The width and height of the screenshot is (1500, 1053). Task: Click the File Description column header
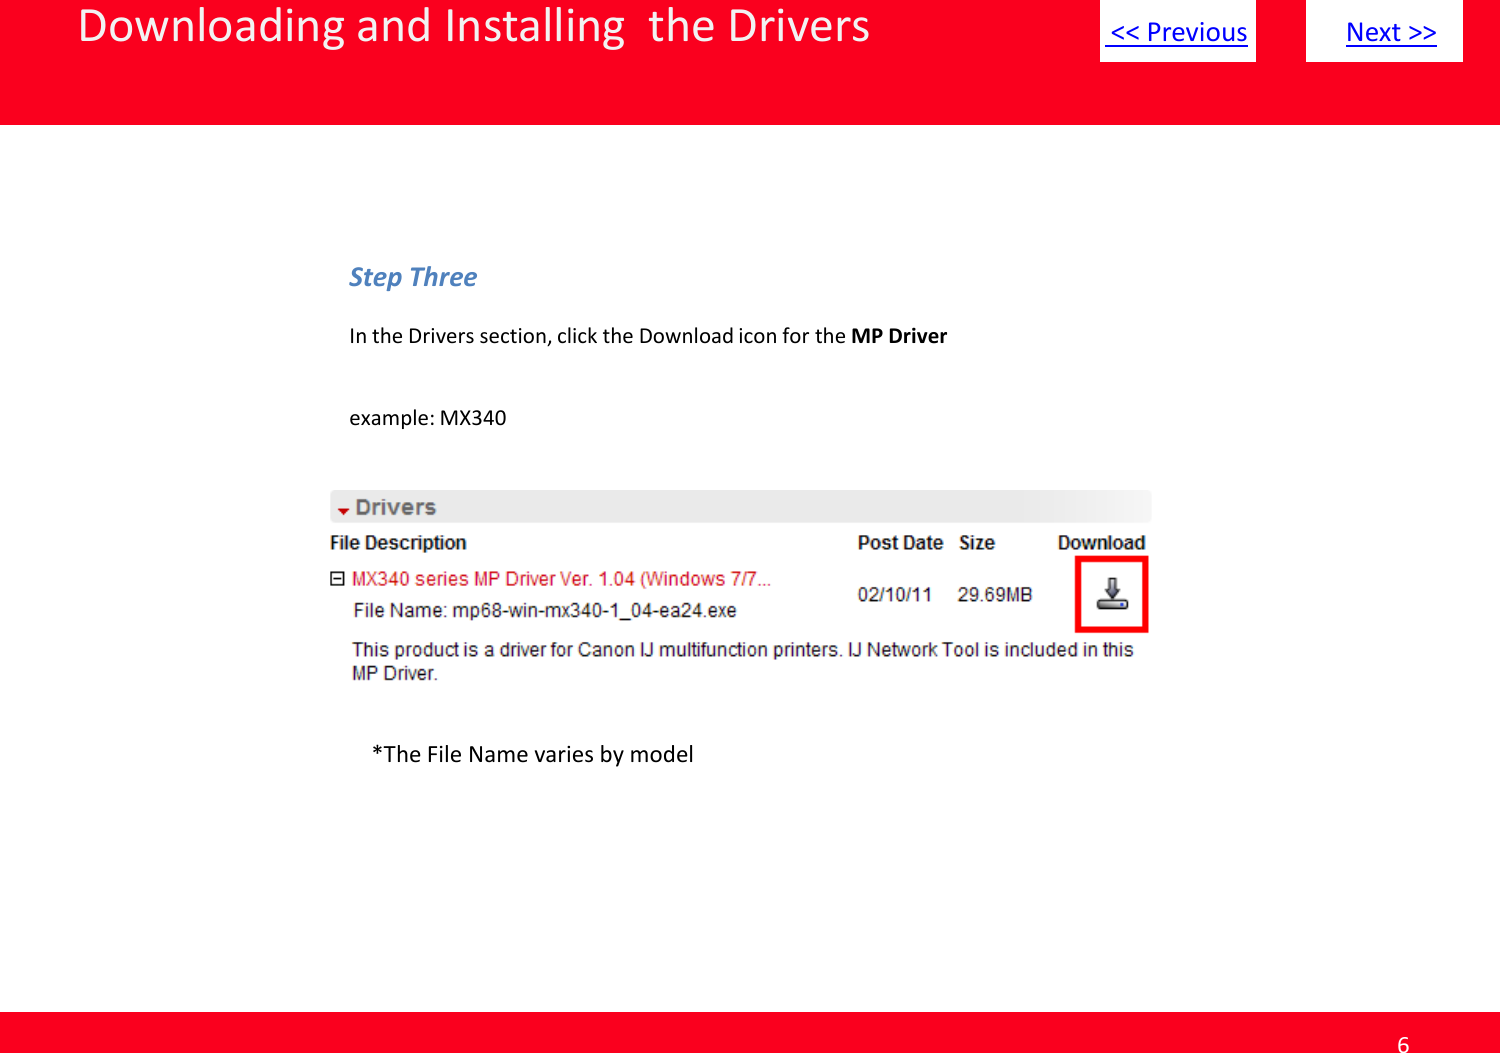pyautogui.click(x=398, y=543)
